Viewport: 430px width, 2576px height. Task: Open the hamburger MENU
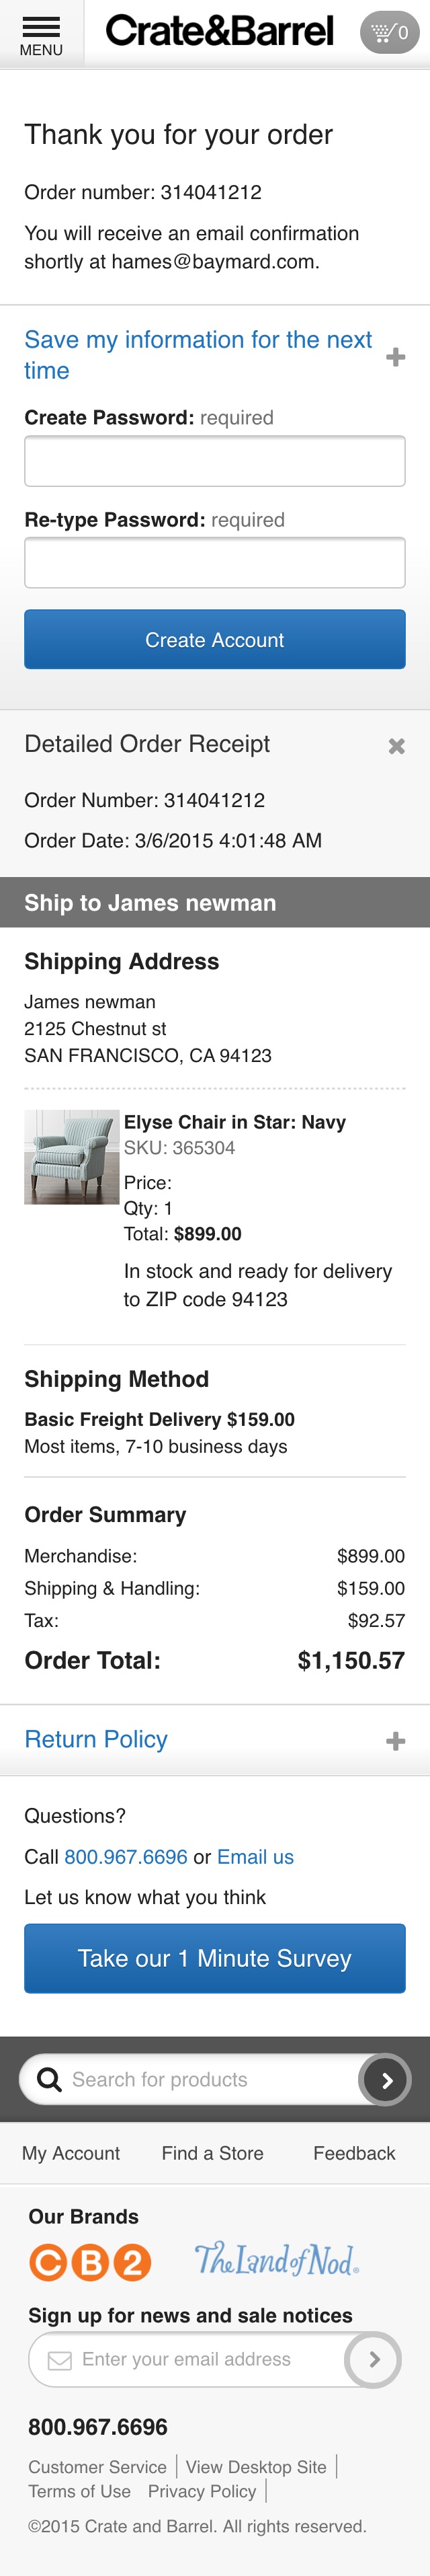tap(41, 30)
